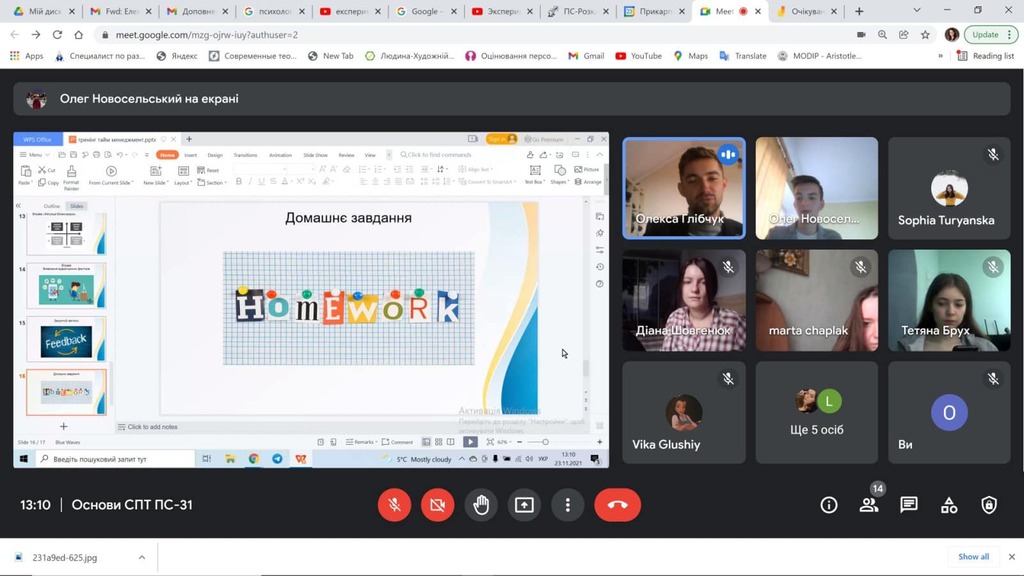Raise hand in the meeting
Image resolution: width=1024 pixels, height=576 pixels.
[481, 505]
